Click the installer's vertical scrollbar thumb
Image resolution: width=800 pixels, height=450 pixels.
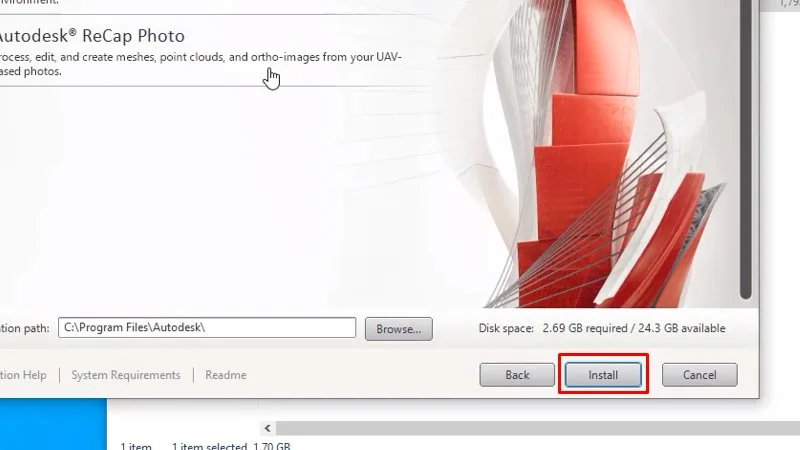point(745,149)
